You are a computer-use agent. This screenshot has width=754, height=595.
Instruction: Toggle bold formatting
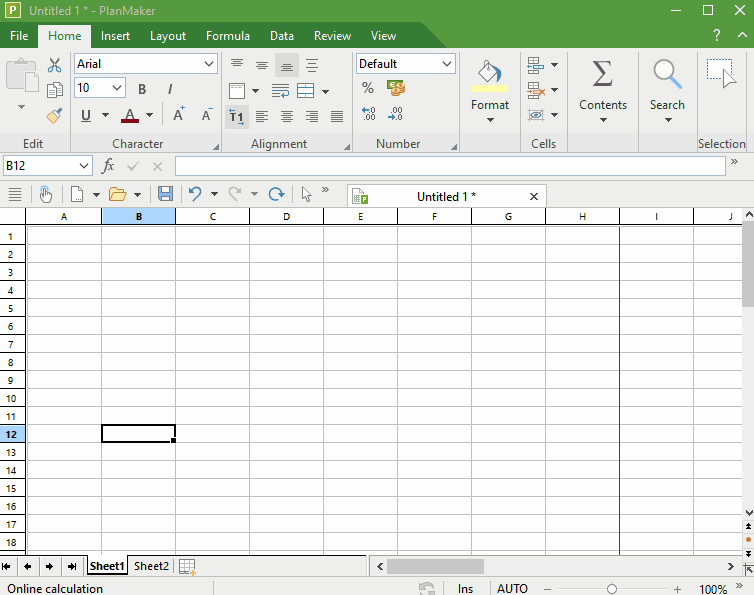(142, 89)
